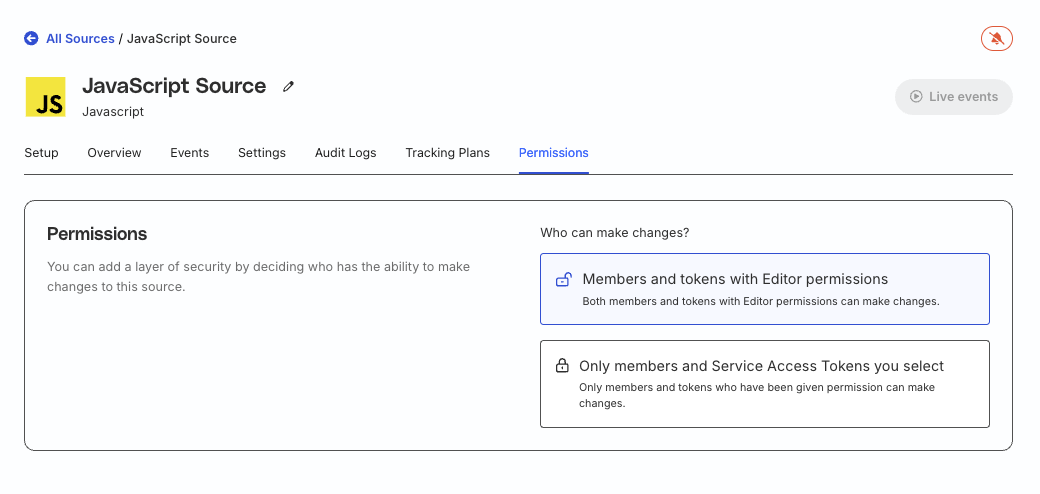Open the Settings tab
The height and width of the screenshot is (494, 1040).
(262, 153)
